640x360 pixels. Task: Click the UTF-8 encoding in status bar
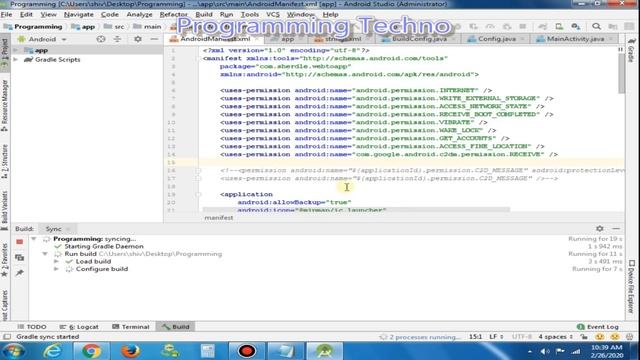522,337
